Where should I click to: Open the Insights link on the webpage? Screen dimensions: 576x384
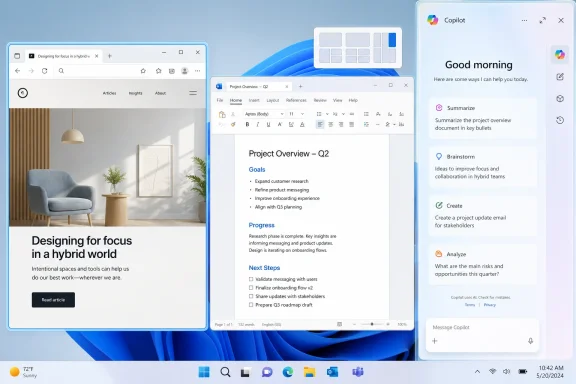(x=136, y=93)
